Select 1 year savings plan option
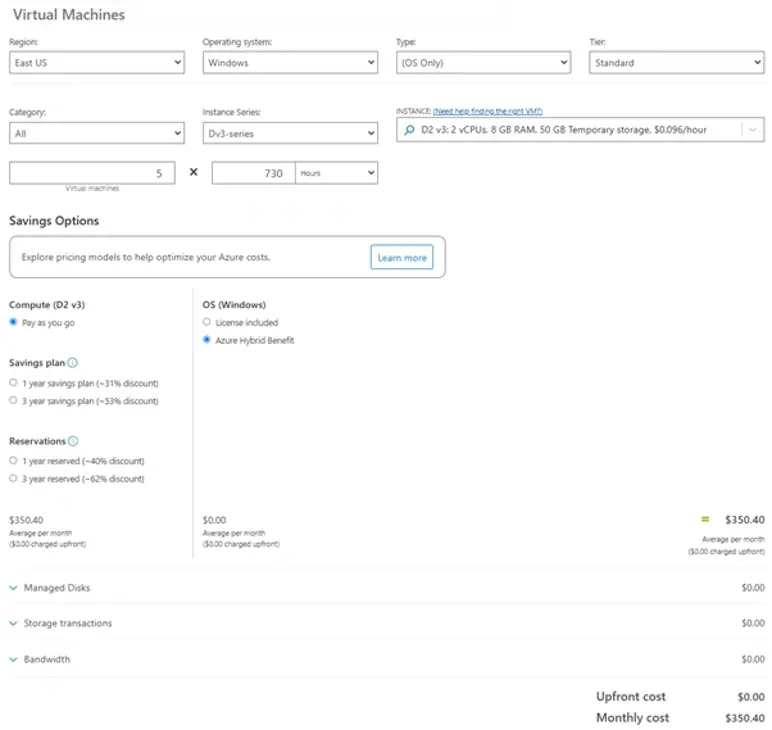The height and width of the screenshot is (730, 772). coord(13,382)
